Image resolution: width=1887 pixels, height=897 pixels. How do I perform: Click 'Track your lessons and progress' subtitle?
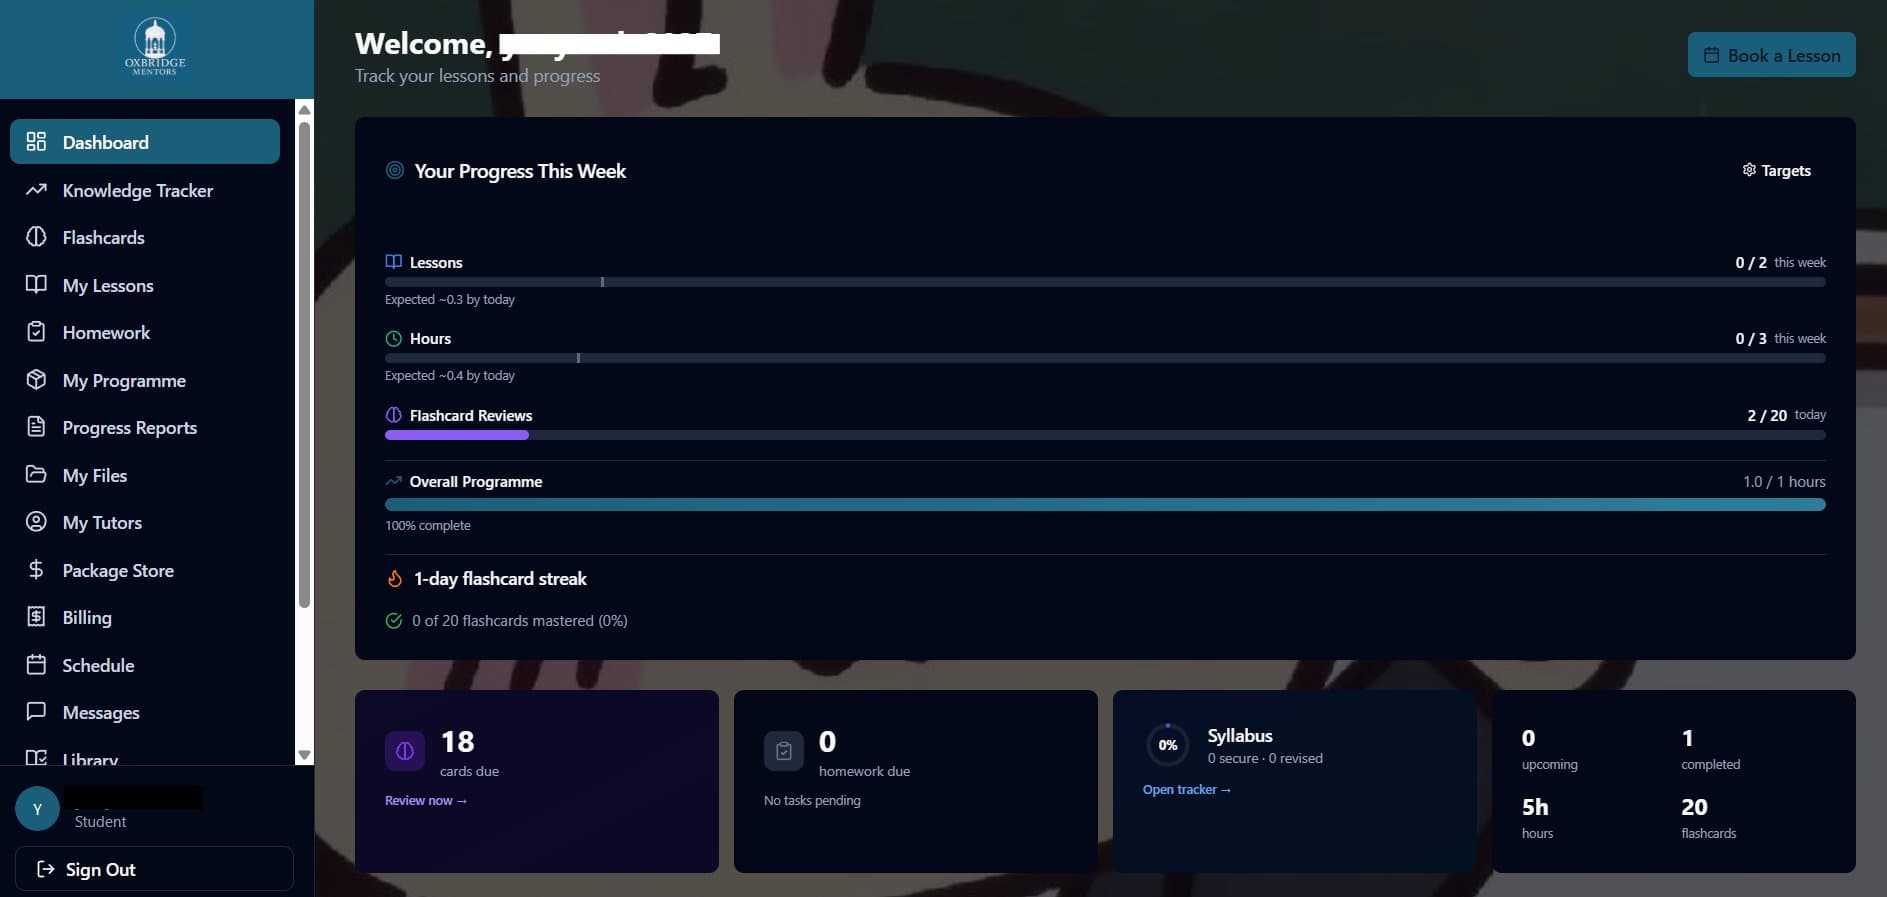478,76
